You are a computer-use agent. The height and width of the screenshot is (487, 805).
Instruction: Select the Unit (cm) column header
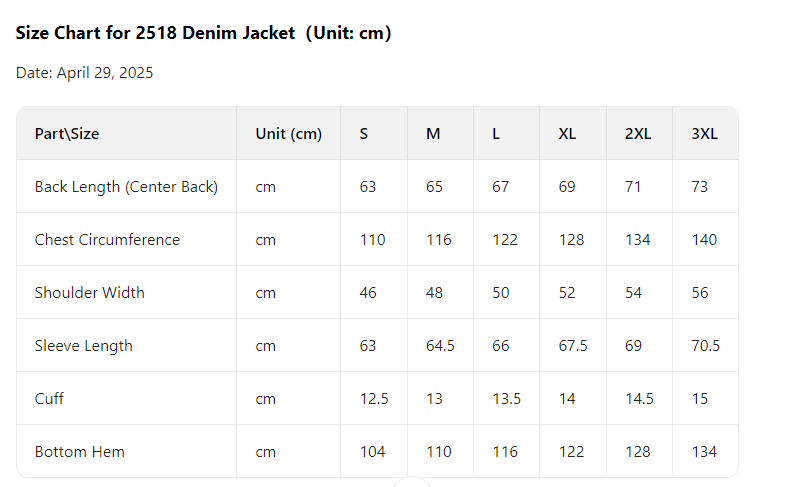point(288,134)
